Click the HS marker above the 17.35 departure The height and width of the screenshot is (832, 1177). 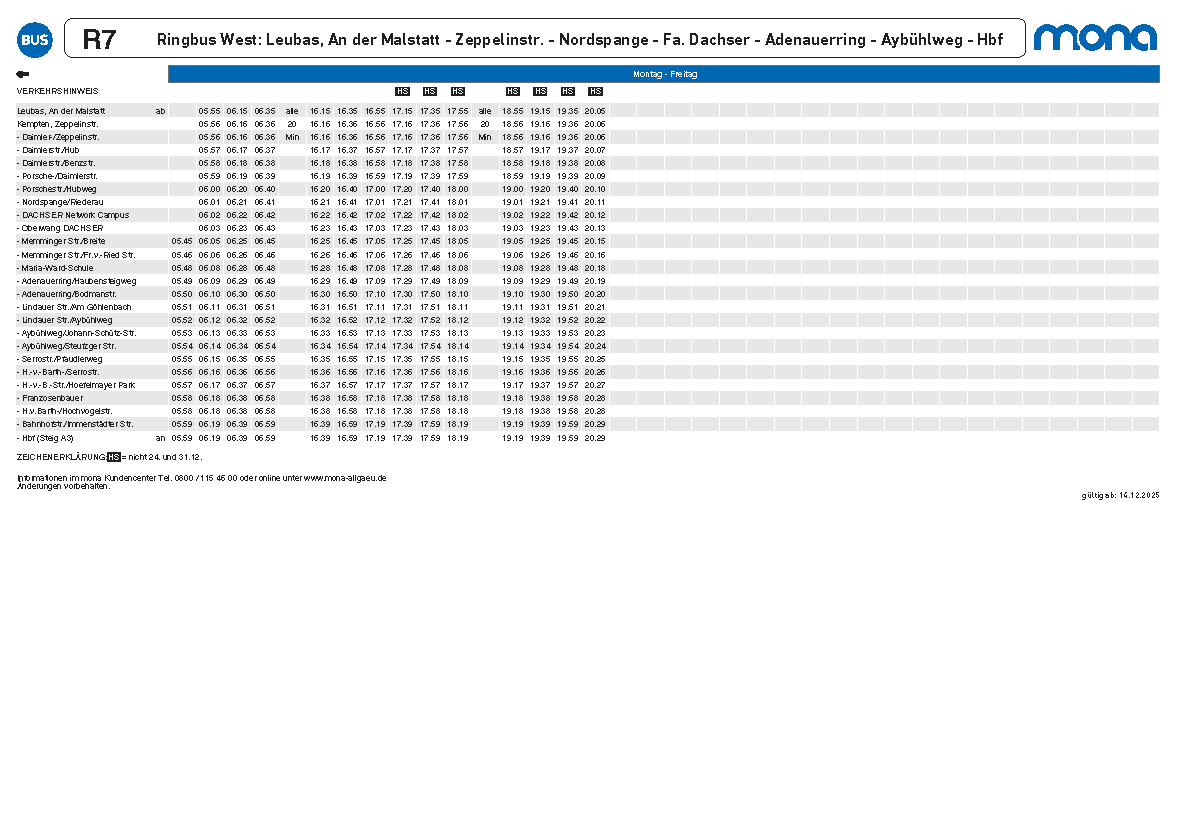(x=430, y=91)
